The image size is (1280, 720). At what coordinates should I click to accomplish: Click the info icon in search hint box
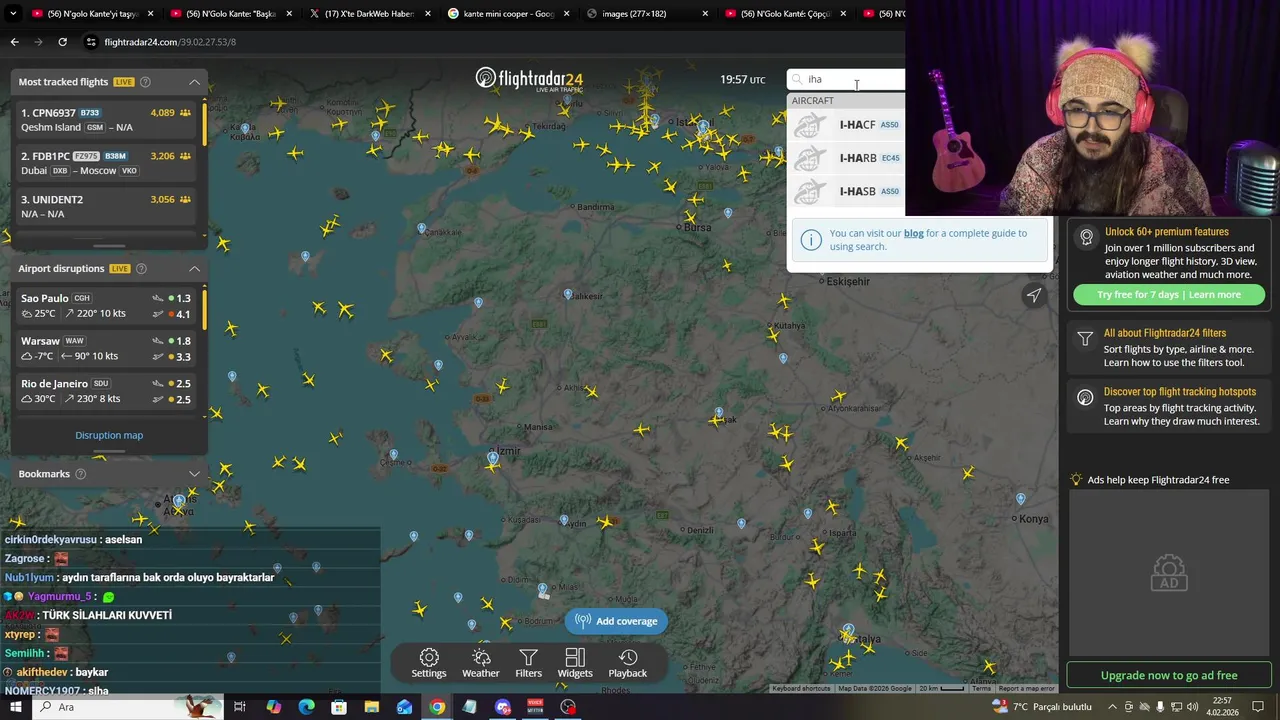(811, 240)
